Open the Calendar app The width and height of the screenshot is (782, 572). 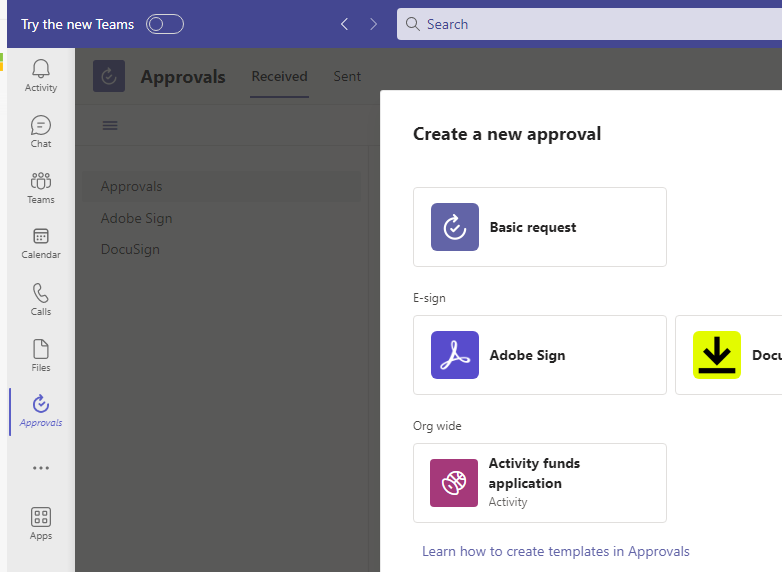click(x=41, y=244)
